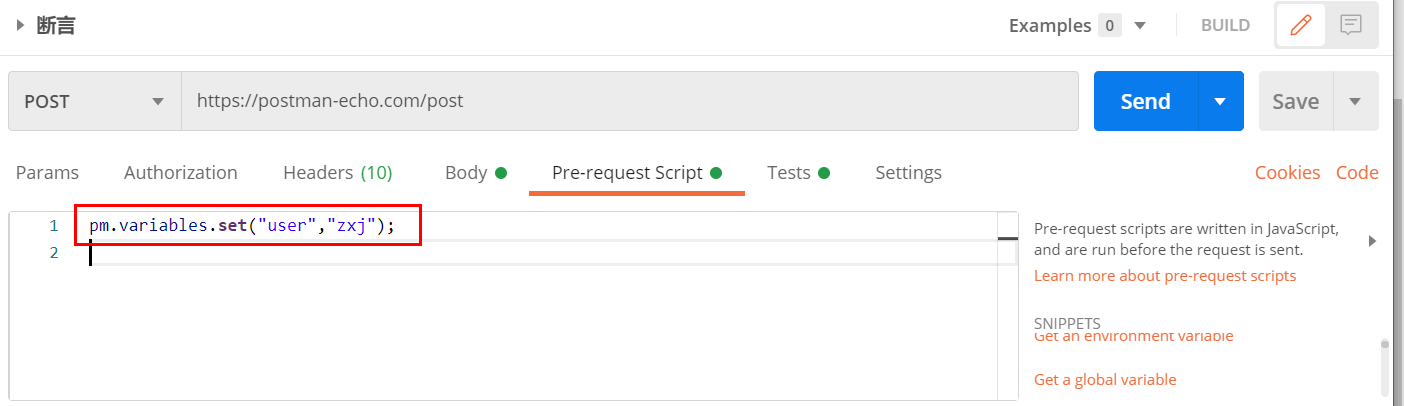Open the Examples dropdown arrow
This screenshot has width=1404, height=406.
tap(1140, 26)
